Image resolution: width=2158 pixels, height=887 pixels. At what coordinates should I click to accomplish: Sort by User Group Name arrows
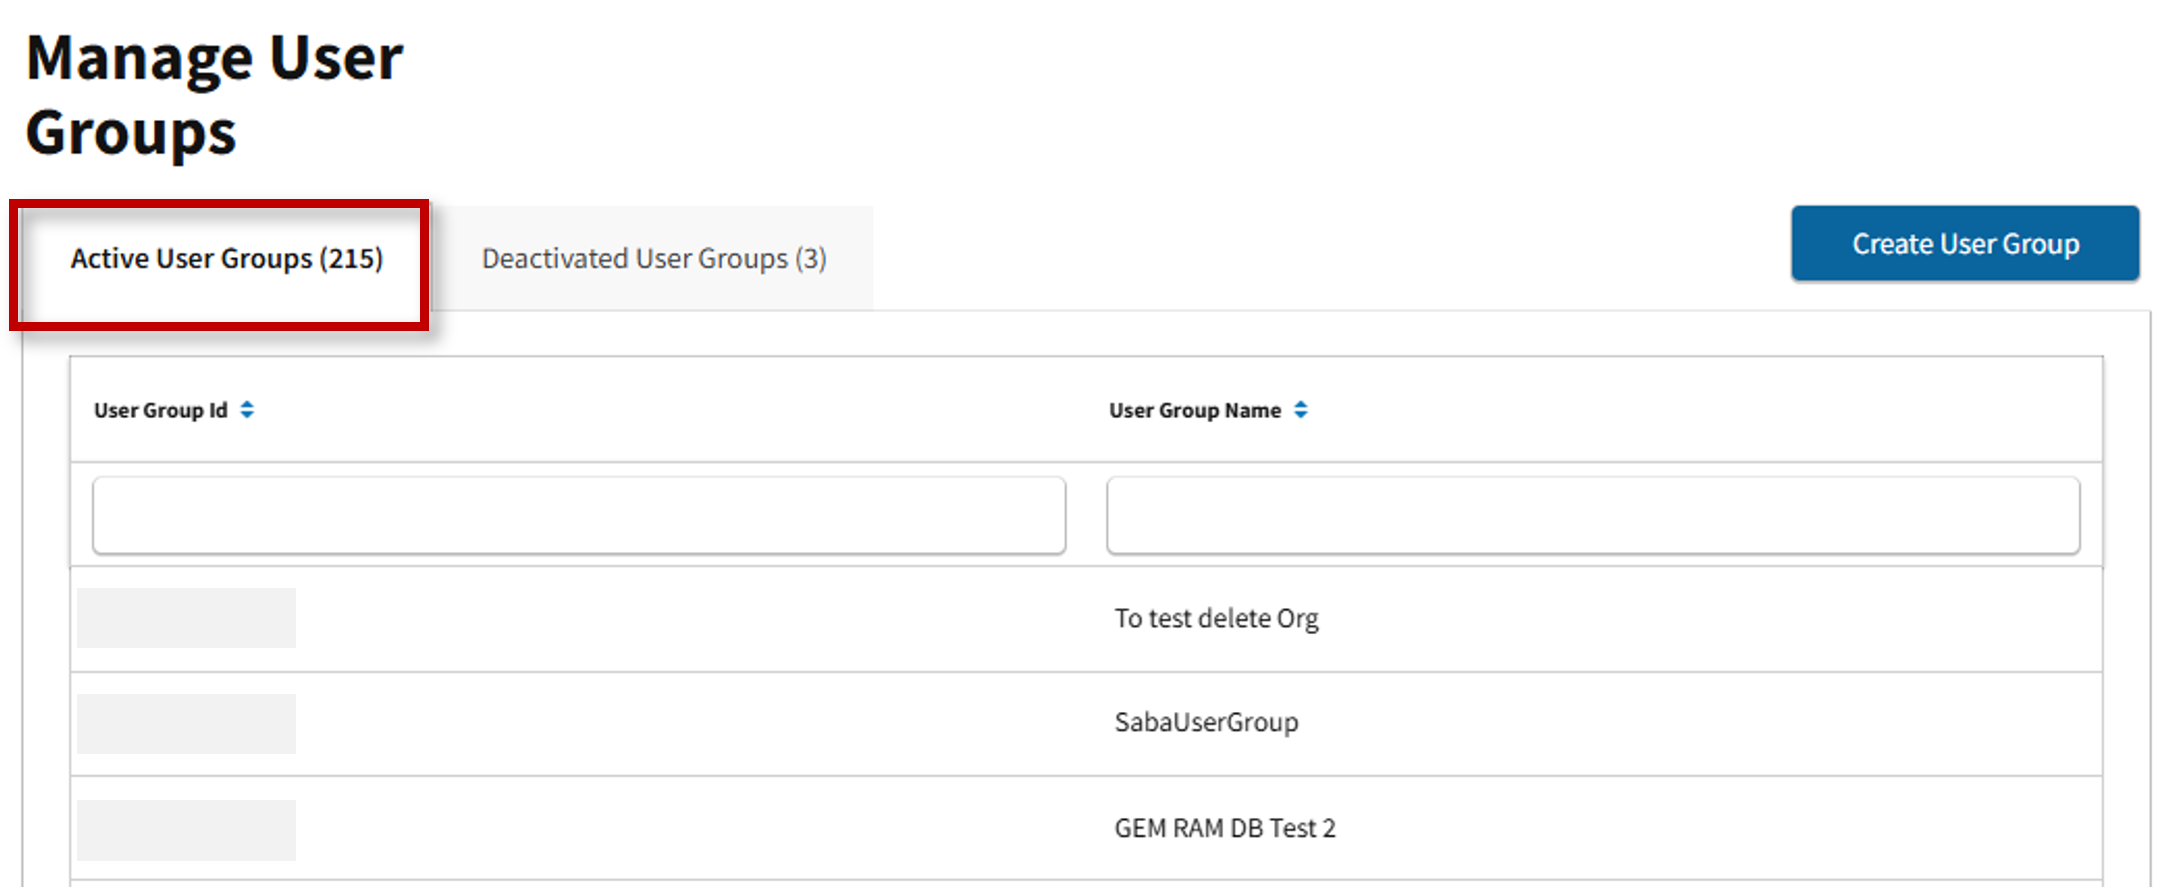(x=1300, y=410)
